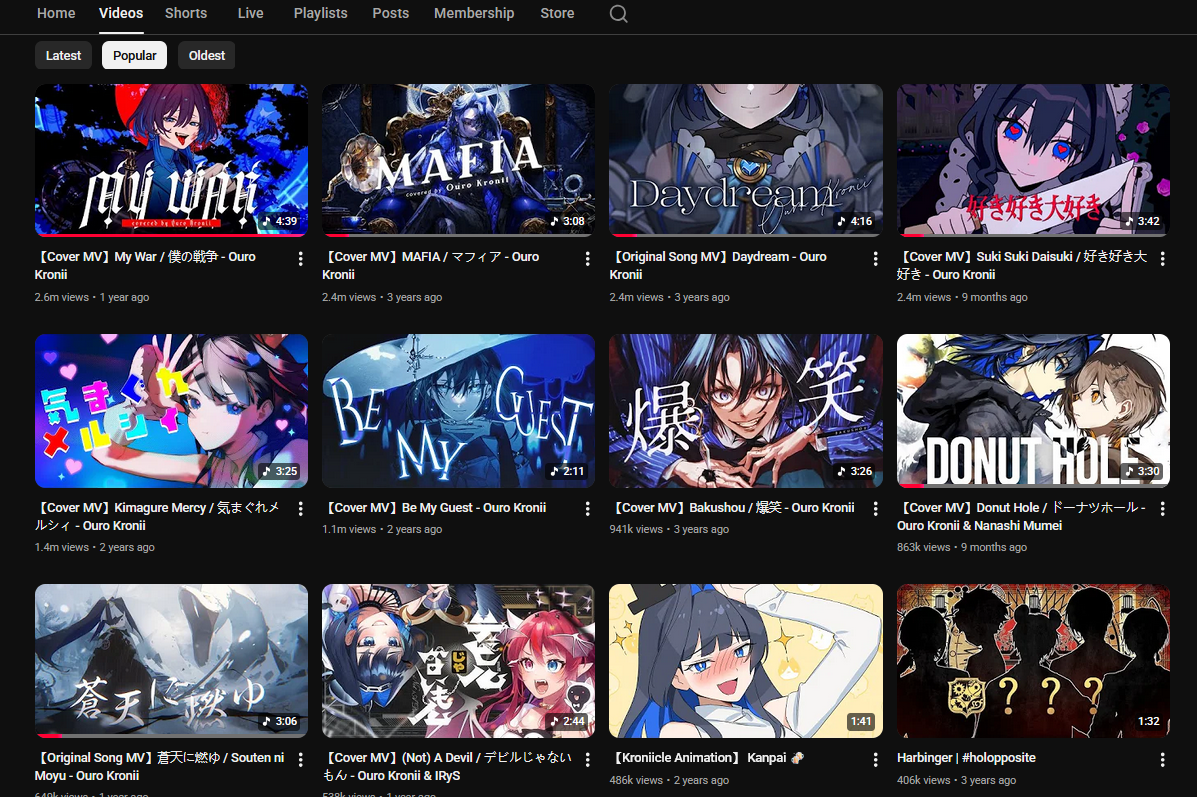Sort videos by Latest
Image resolution: width=1197 pixels, height=797 pixels.
click(63, 55)
